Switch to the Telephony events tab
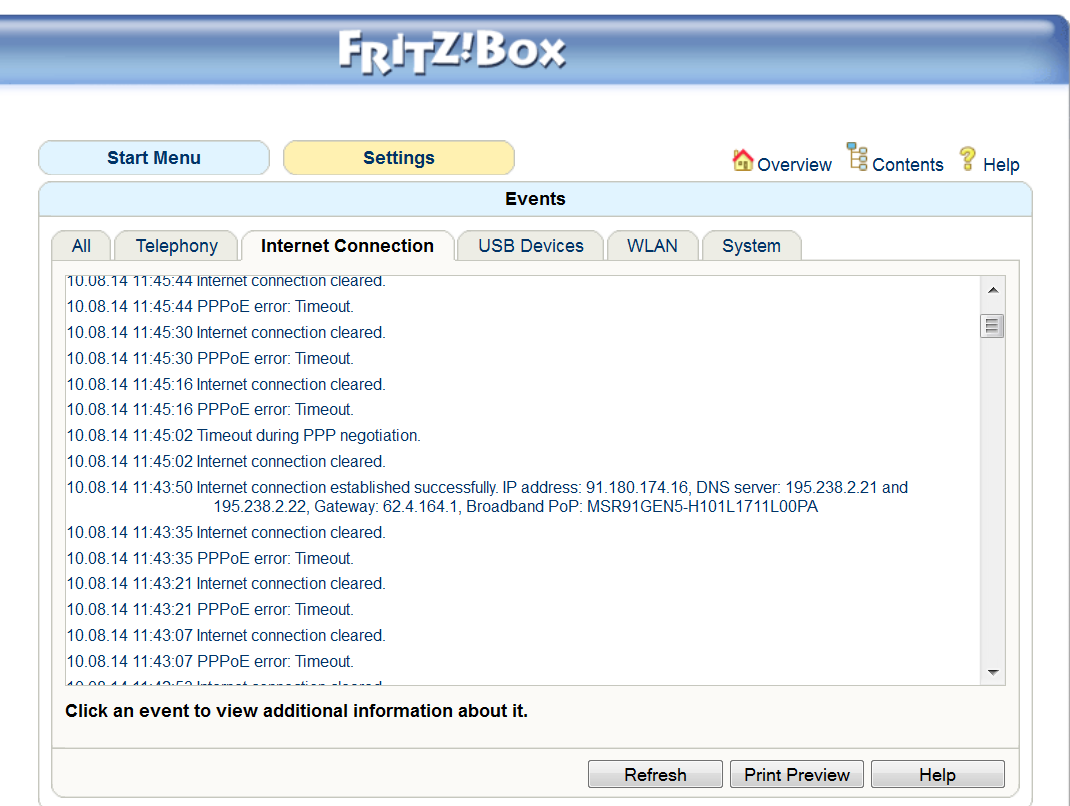Viewport: 1070px width, 806px height. 176,246
